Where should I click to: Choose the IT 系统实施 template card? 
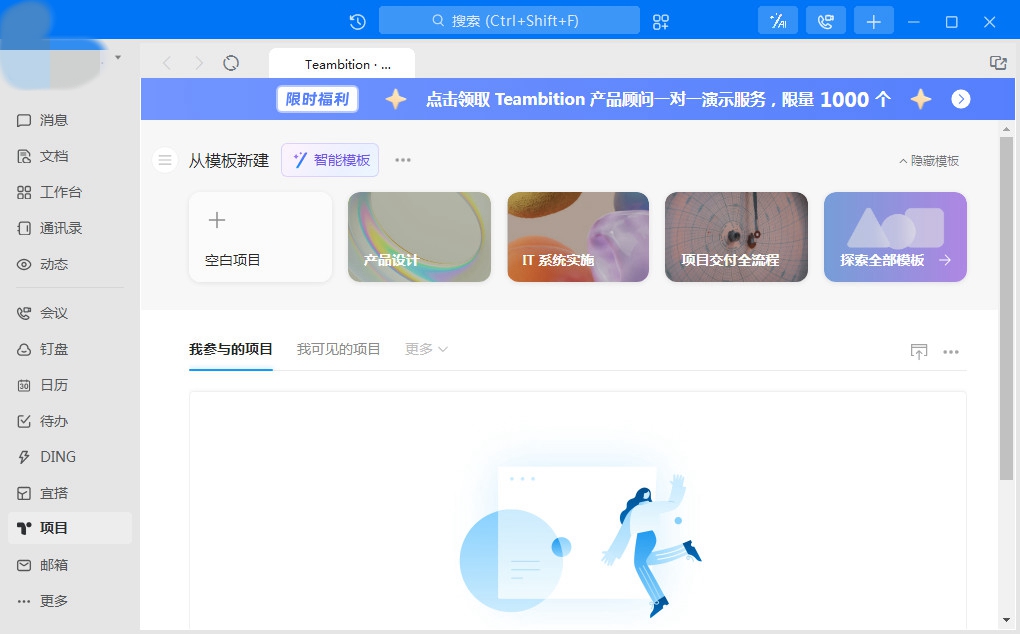578,237
